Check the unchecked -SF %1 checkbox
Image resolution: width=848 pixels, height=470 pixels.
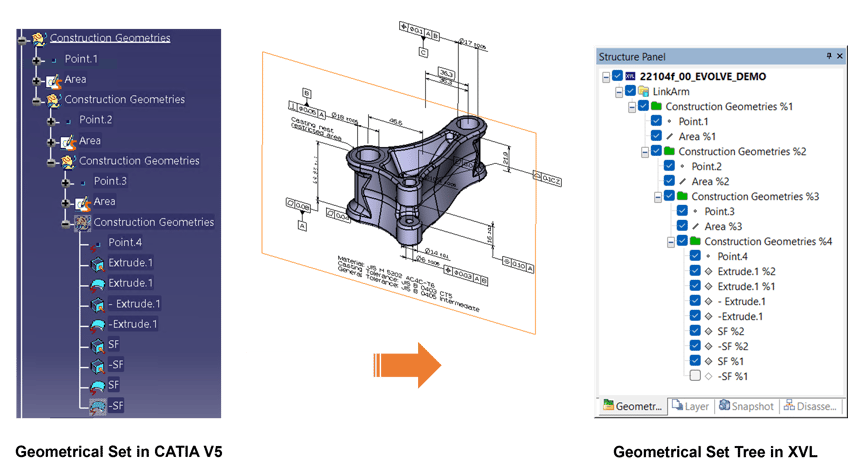695,376
